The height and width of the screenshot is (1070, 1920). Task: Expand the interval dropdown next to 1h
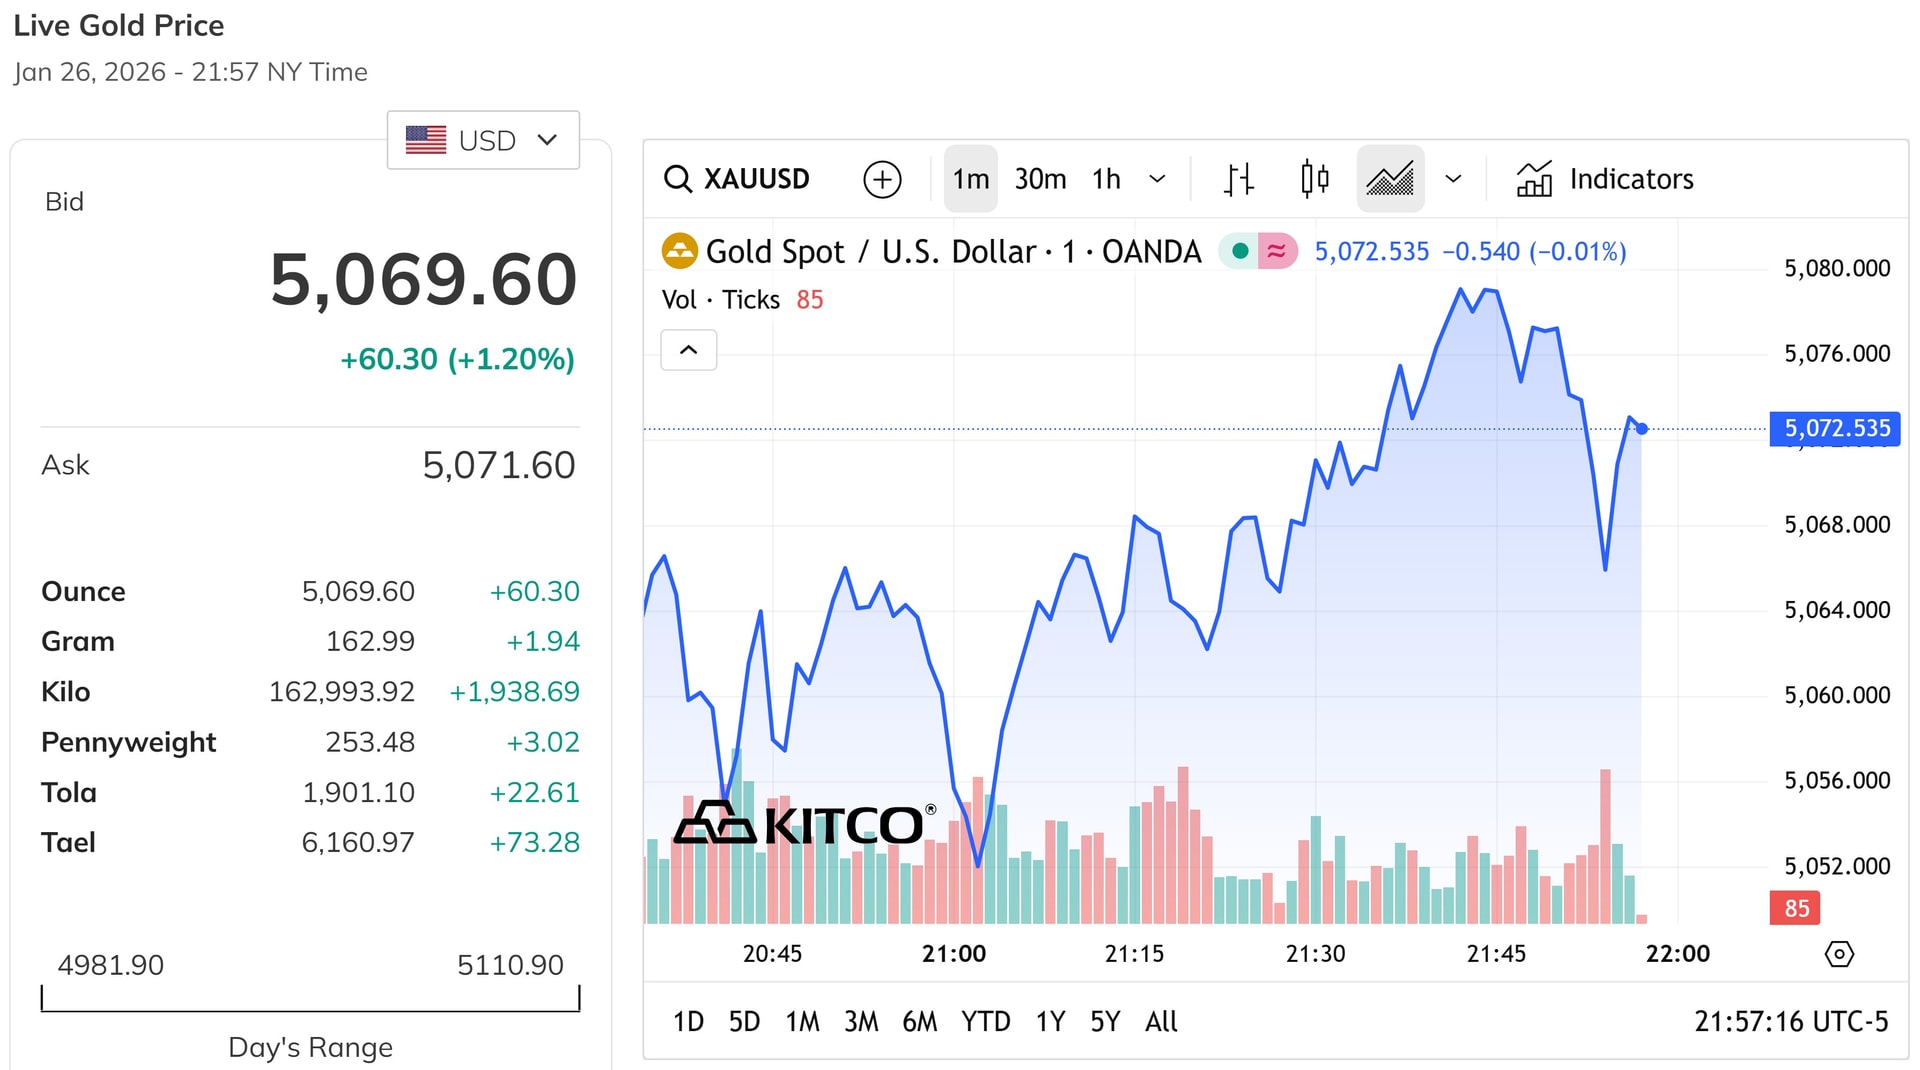(1157, 179)
